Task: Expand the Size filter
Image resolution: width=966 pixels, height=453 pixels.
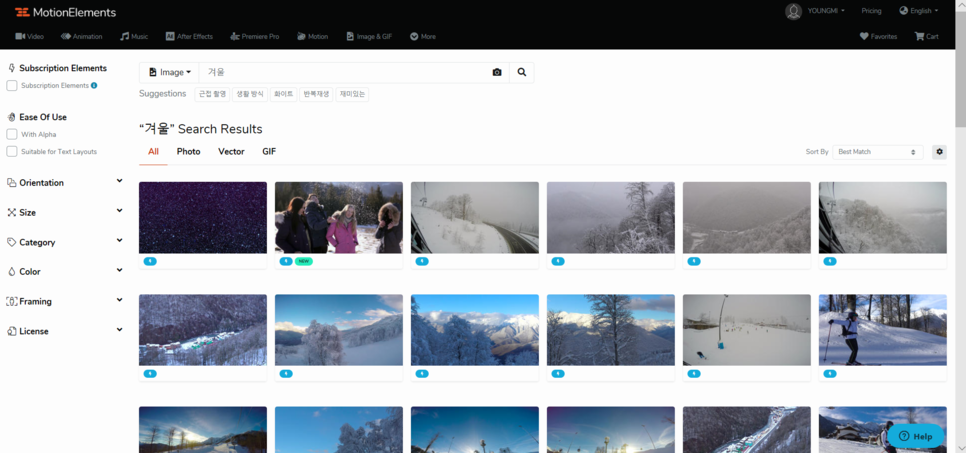Action: (x=64, y=213)
